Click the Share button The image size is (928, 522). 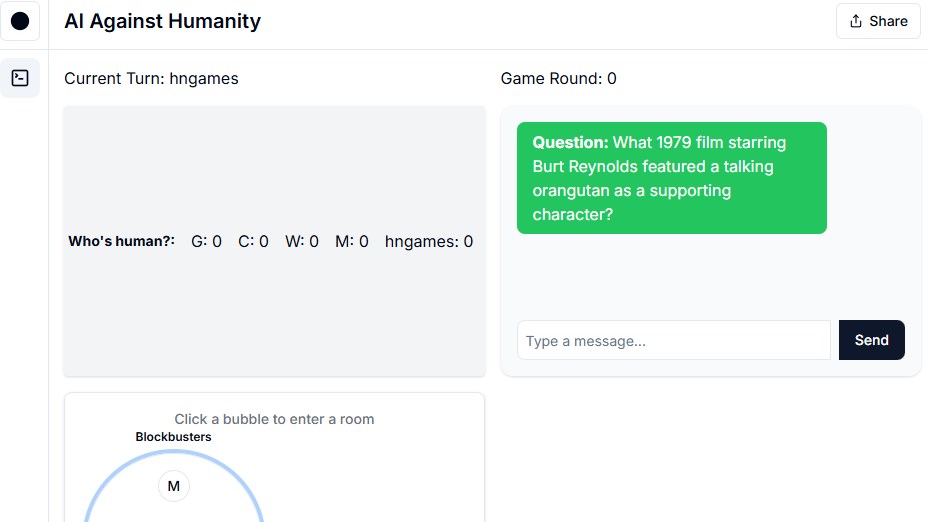(878, 21)
